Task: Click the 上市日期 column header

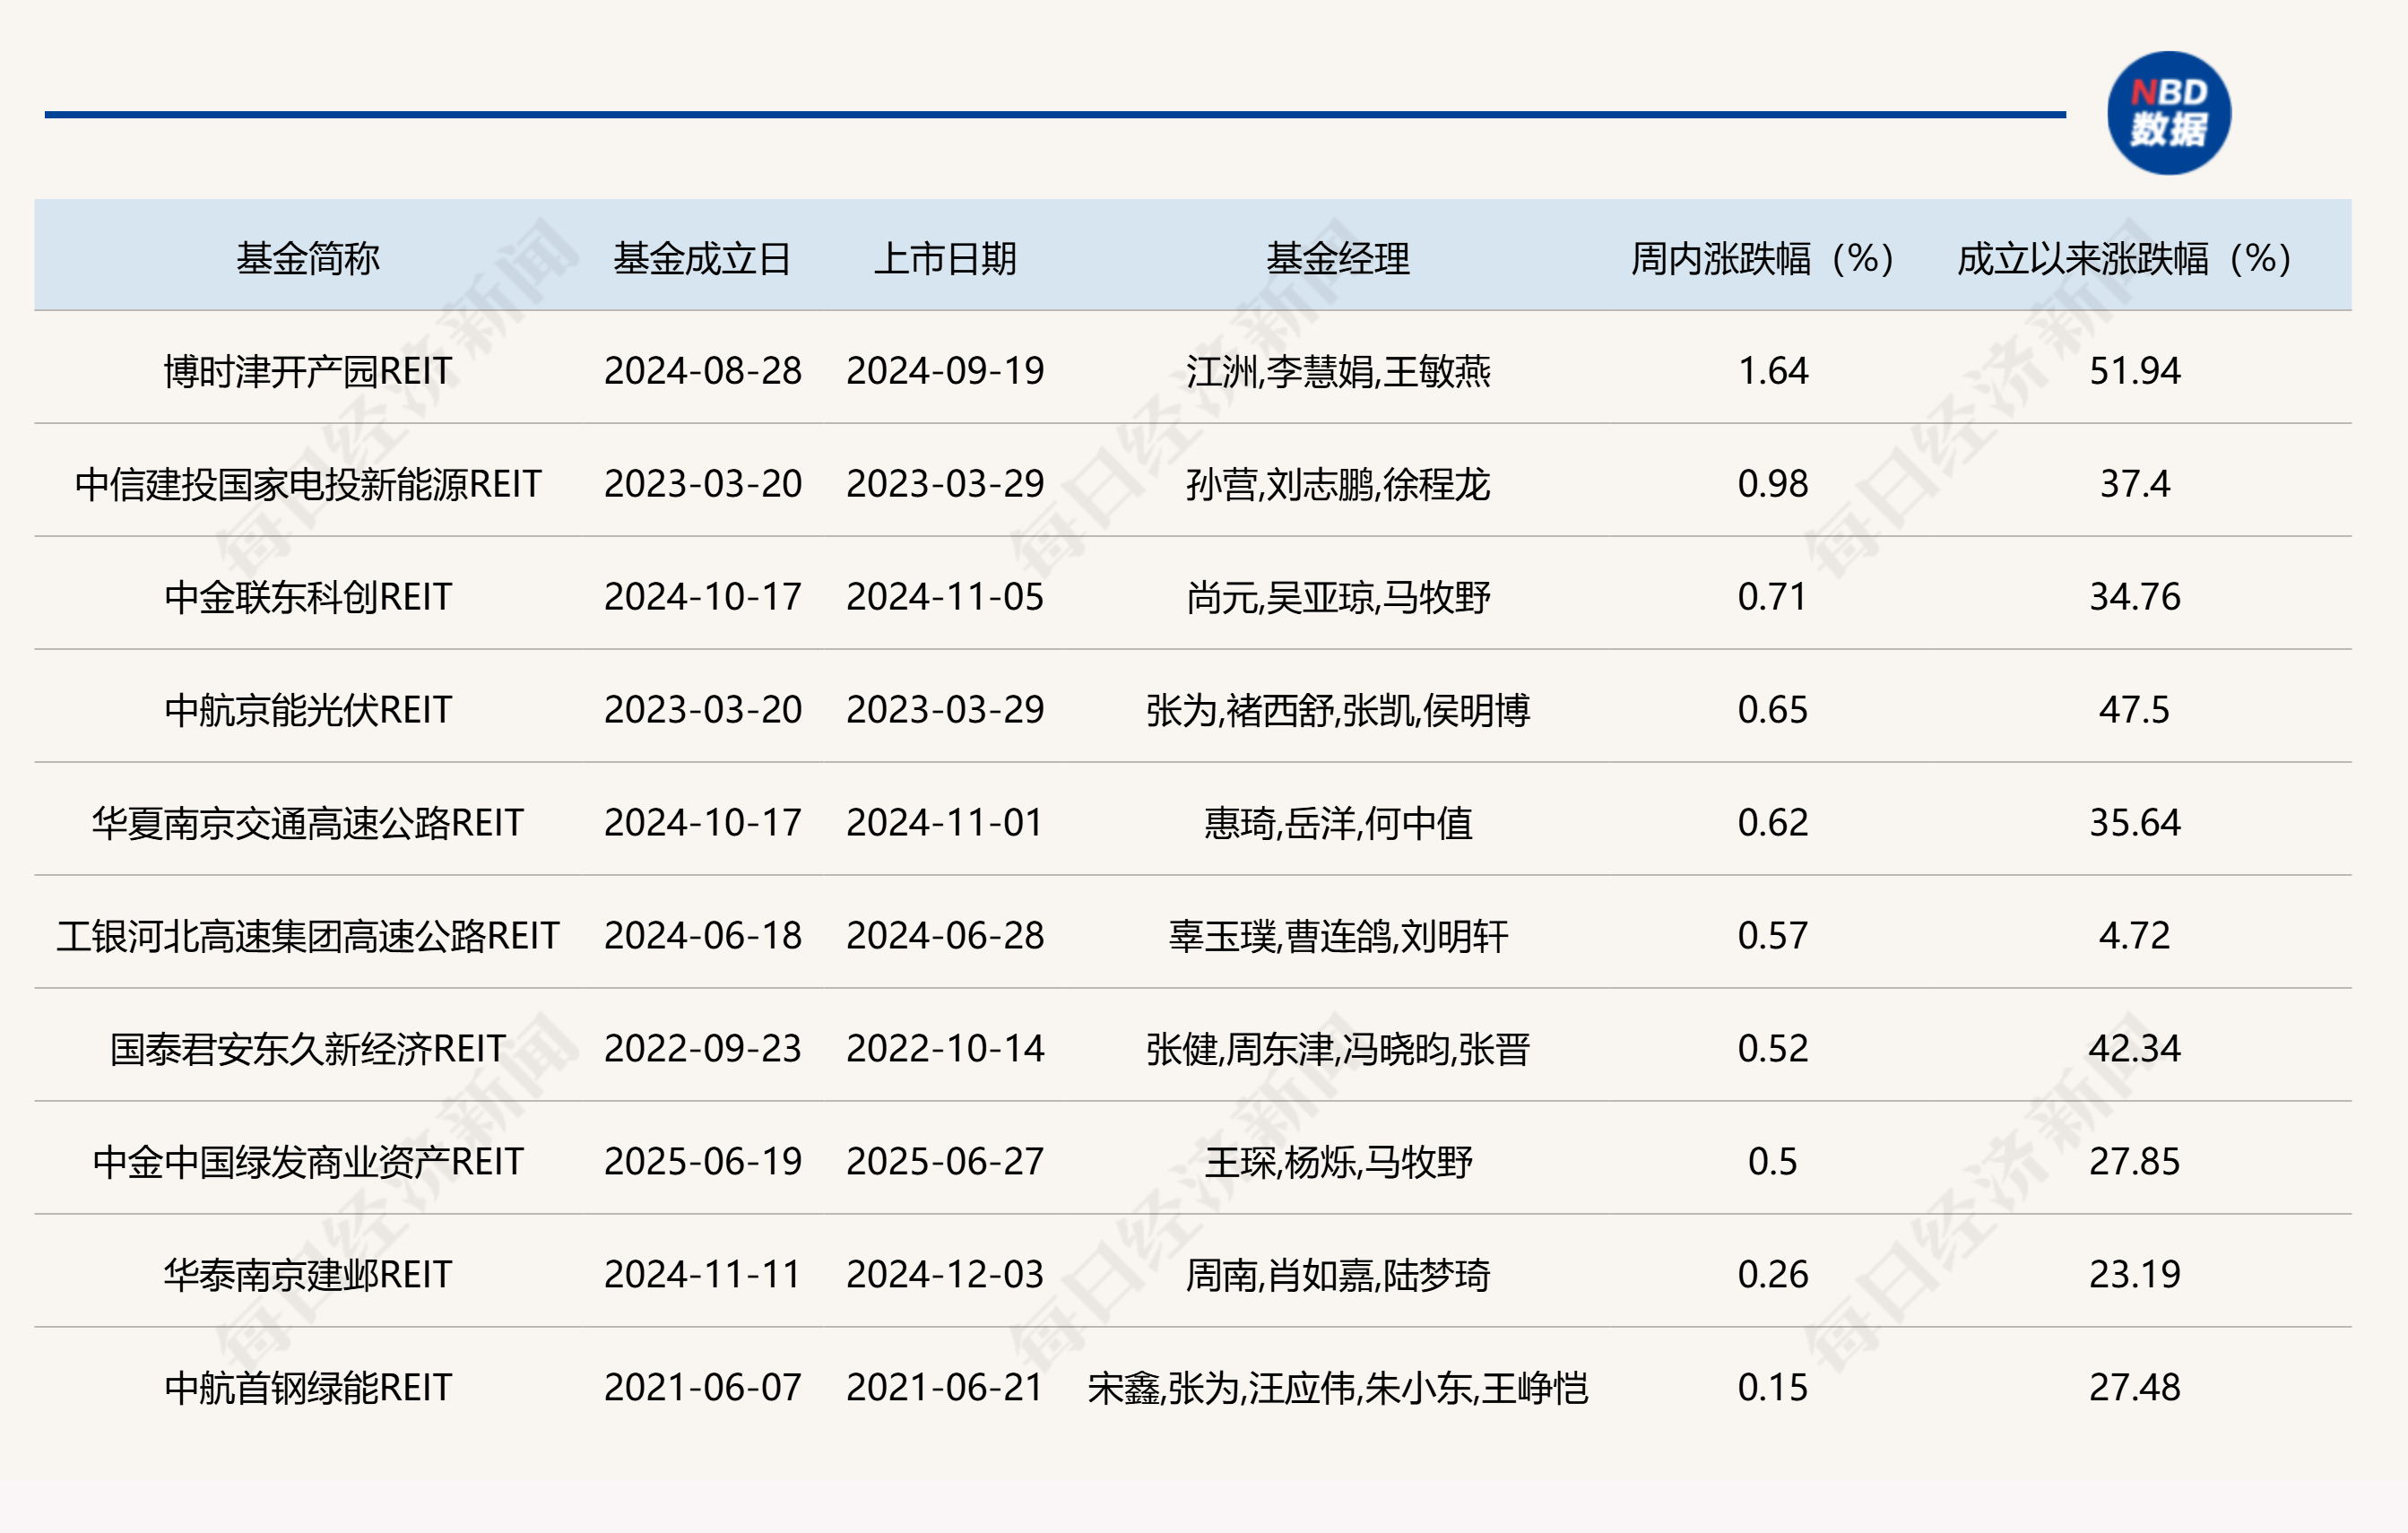Action: [945, 258]
